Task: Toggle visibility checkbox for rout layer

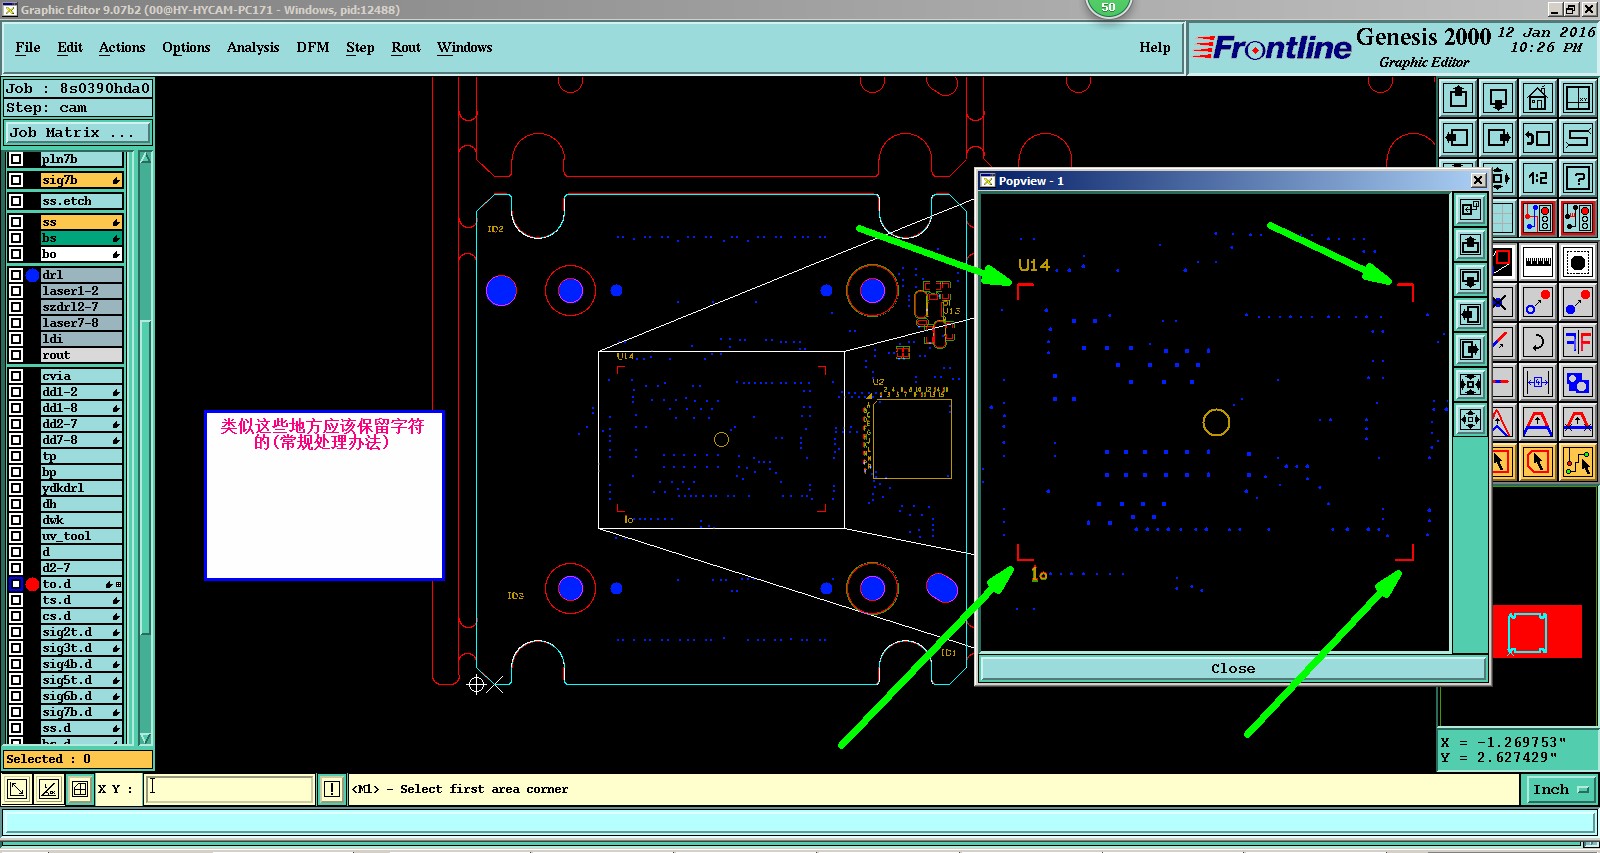Action: coord(16,355)
